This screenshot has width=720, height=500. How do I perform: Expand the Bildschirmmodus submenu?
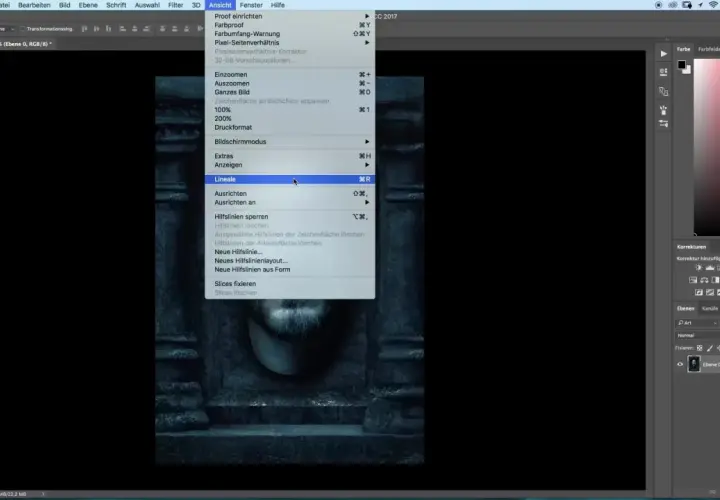[x=290, y=141]
